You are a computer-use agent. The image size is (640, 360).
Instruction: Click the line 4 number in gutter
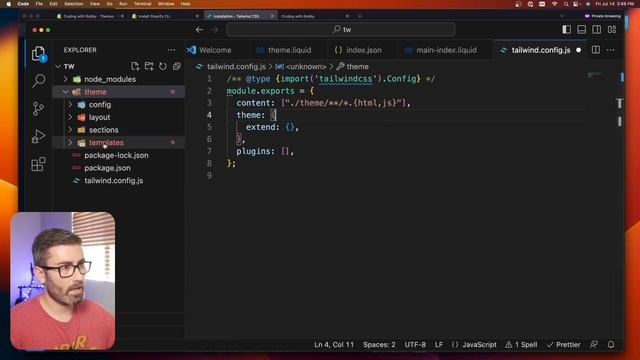point(209,115)
